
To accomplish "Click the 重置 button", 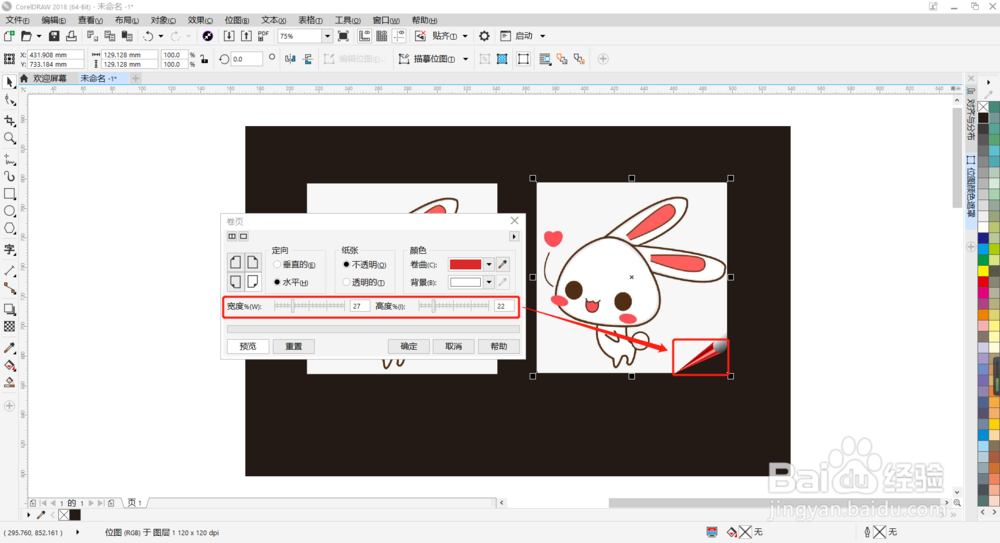I will click(293, 346).
